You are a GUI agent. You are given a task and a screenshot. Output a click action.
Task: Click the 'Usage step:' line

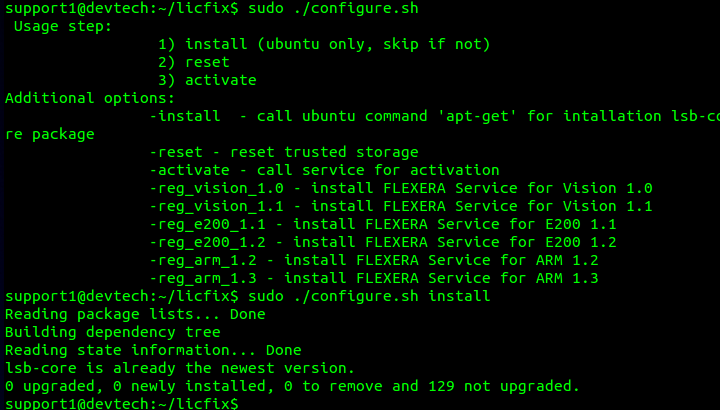(63, 26)
